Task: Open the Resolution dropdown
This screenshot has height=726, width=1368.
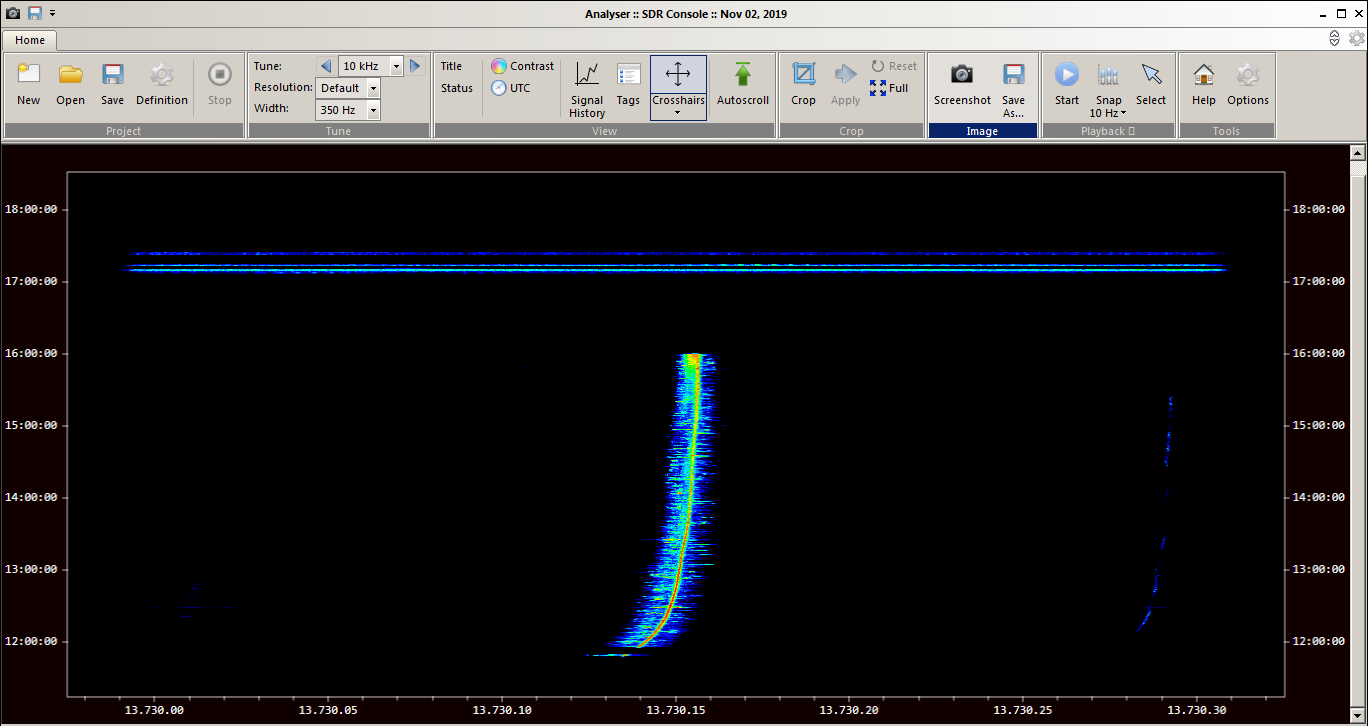Action: (373, 88)
